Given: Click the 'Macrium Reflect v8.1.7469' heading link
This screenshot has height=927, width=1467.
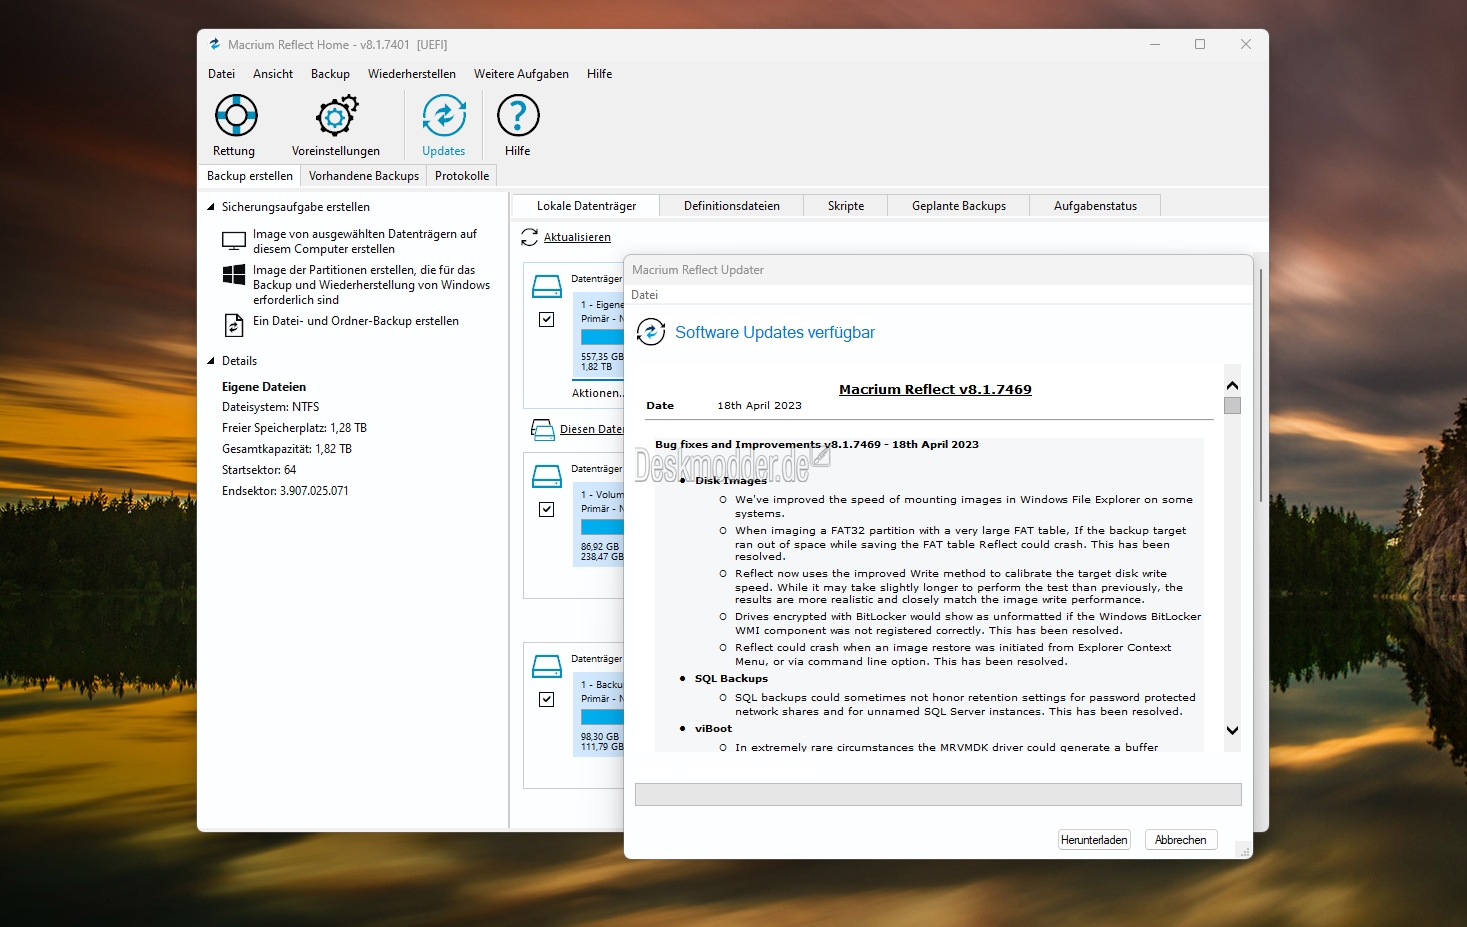Looking at the screenshot, I should [935, 390].
